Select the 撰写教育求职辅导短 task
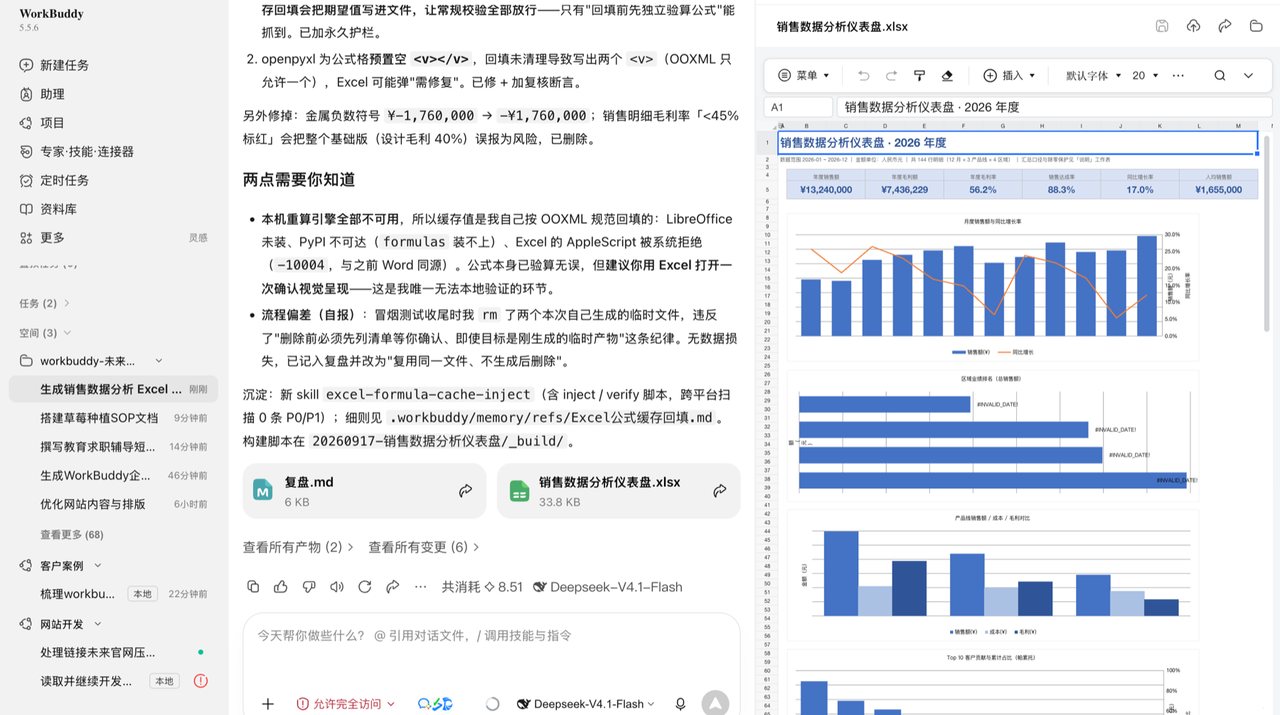The width and height of the screenshot is (1280, 715). tap(114, 447)
